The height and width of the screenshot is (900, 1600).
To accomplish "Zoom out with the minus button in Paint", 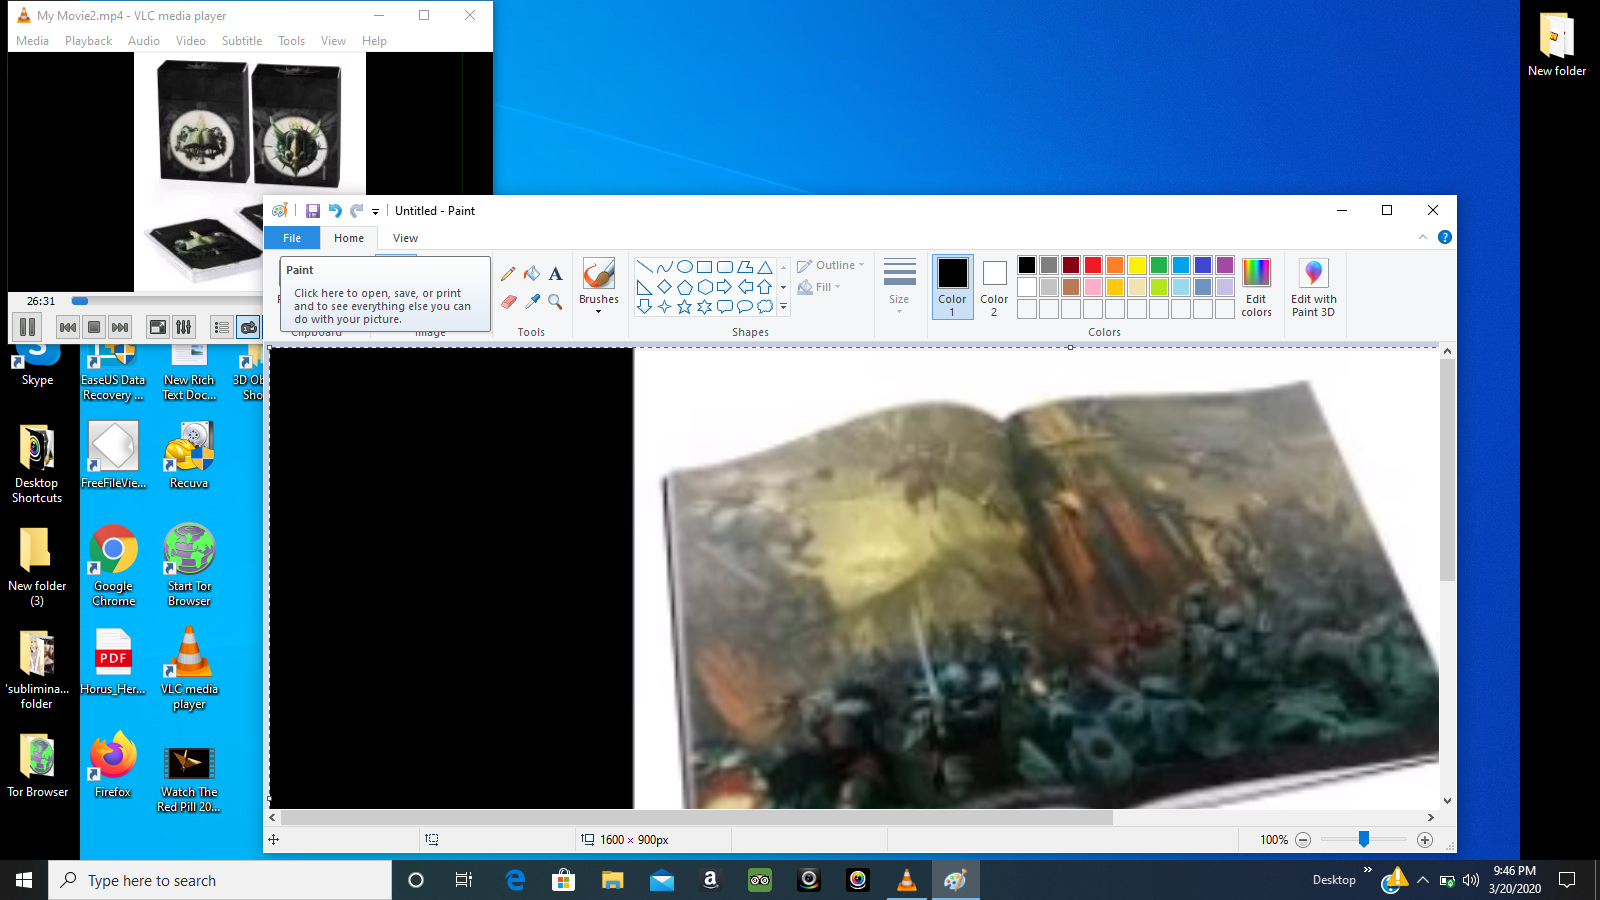I will tap(1303, 840).
